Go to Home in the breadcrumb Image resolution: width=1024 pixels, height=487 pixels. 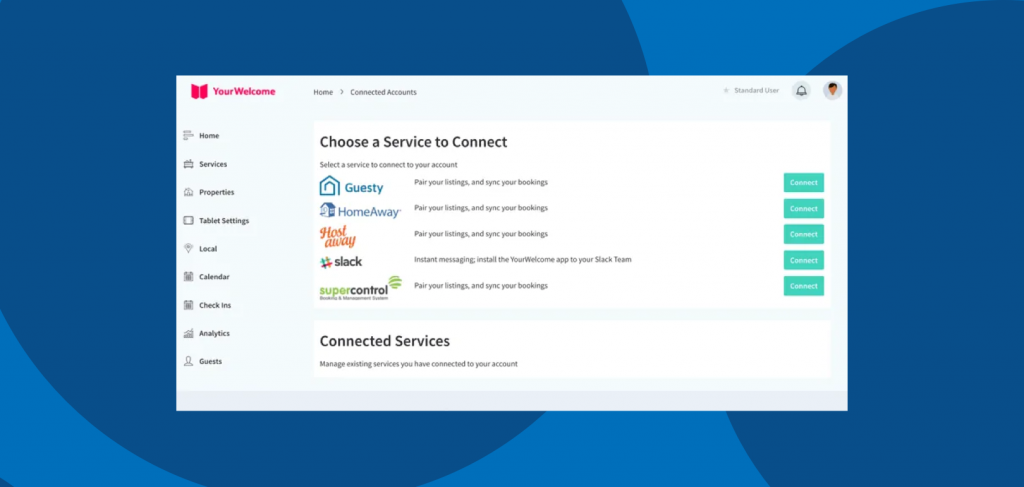tap(323, 92)
